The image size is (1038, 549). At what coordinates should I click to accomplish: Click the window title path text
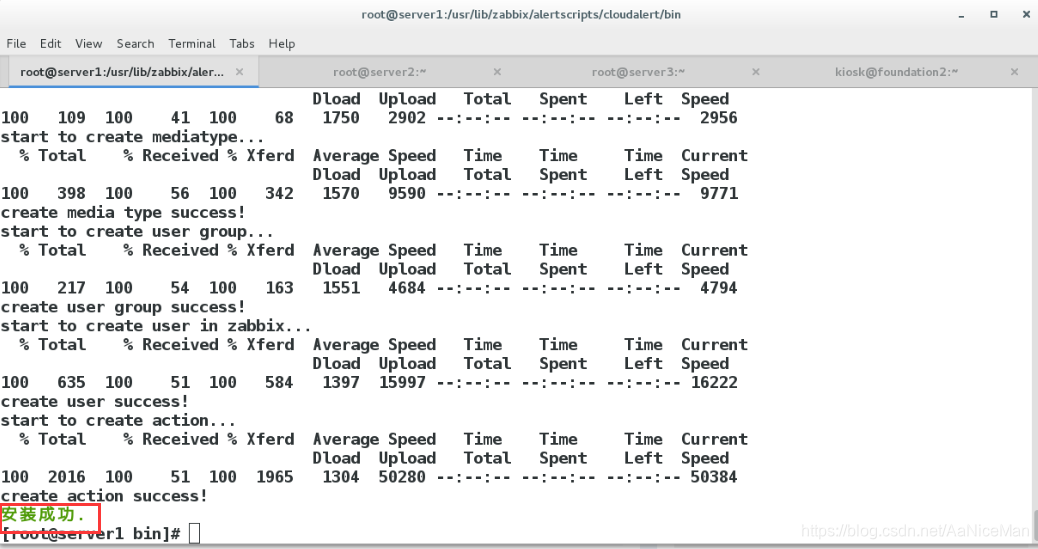click(x=521, y=15)
